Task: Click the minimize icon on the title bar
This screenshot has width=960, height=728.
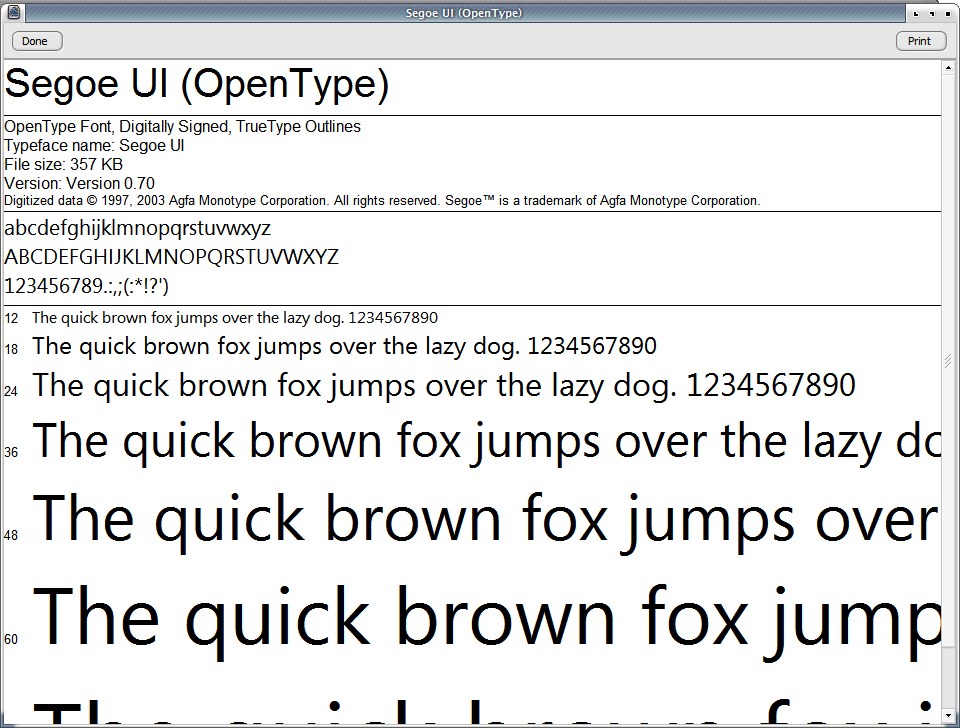Action: click(x=916, y=14)
